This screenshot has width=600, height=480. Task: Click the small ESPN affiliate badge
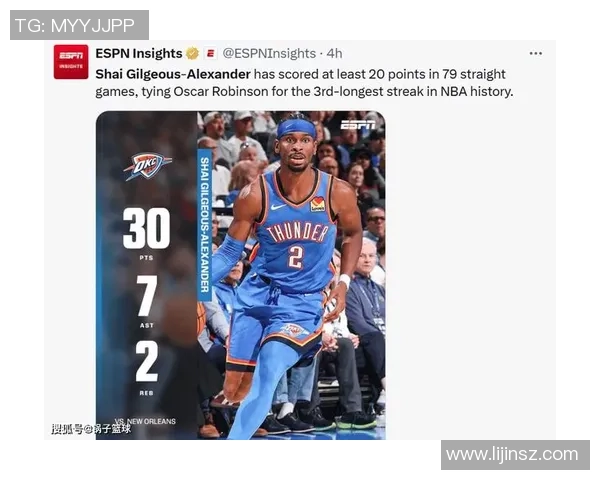(x=210, y=53)
